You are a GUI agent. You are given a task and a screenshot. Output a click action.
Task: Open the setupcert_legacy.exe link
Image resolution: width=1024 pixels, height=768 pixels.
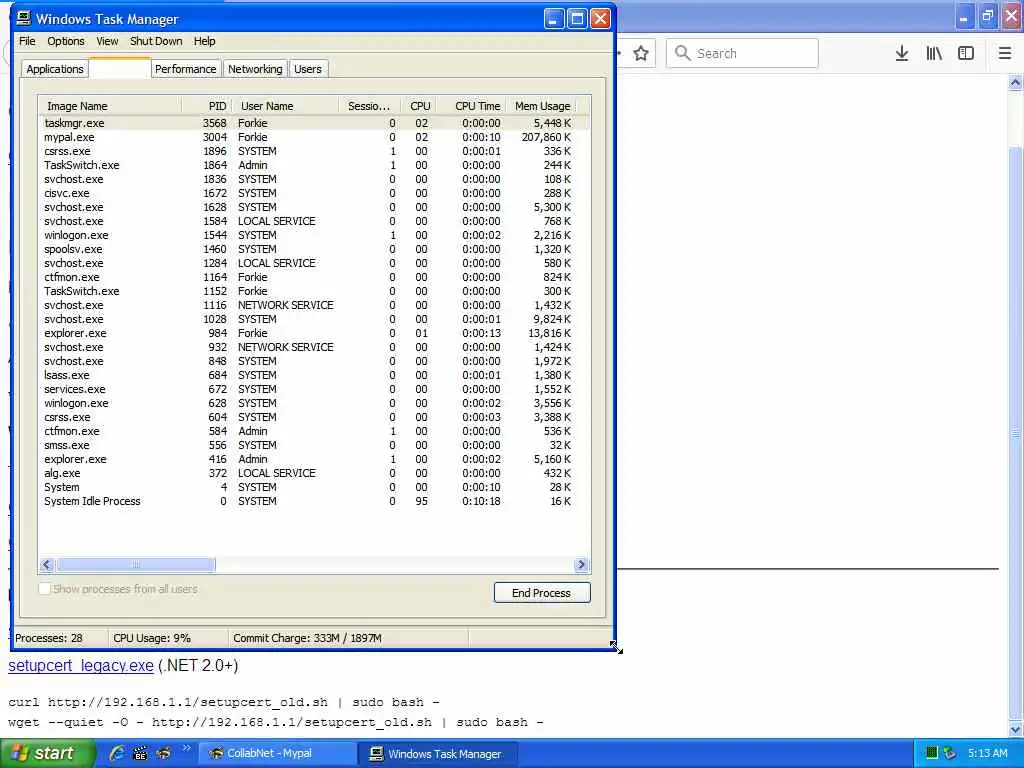tap(81, 665)
